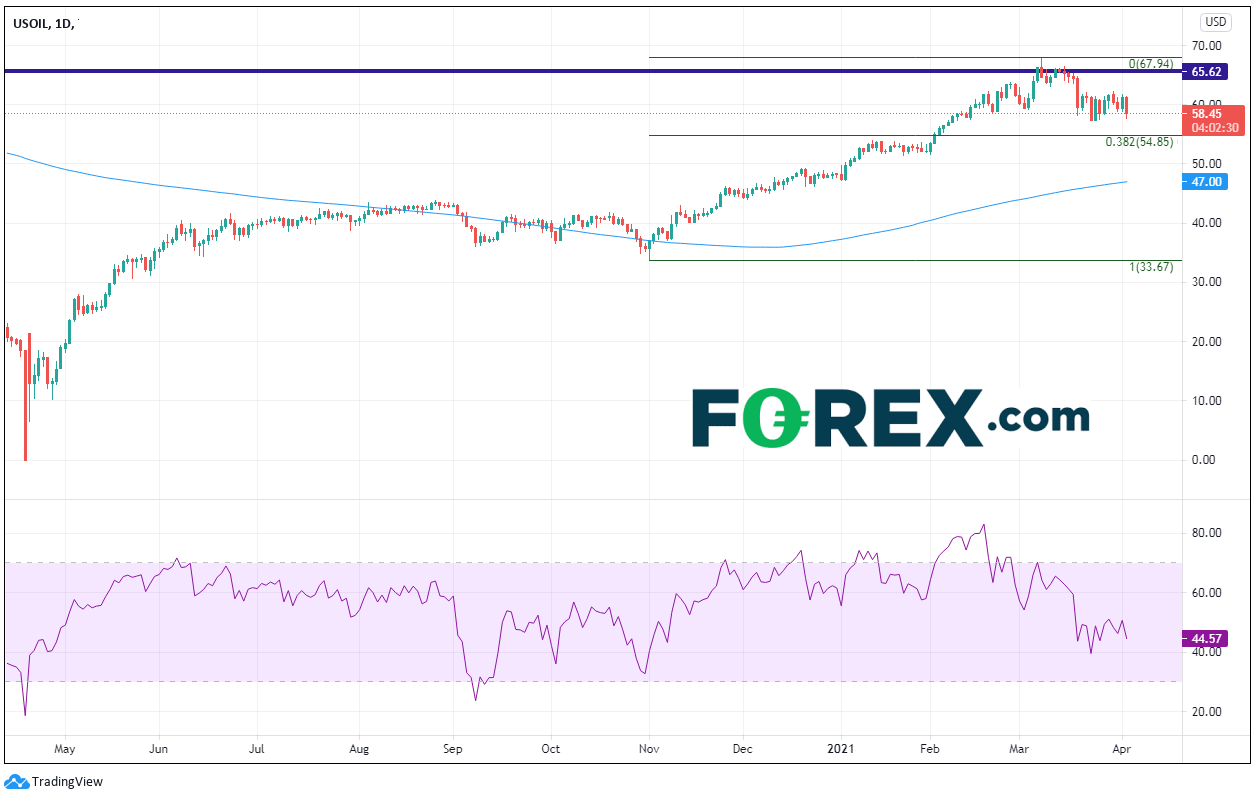The height and width of the screenshot is (800, 1257).
Task: Click the 2021 year label on time axis
Action: tap(841, 747)
